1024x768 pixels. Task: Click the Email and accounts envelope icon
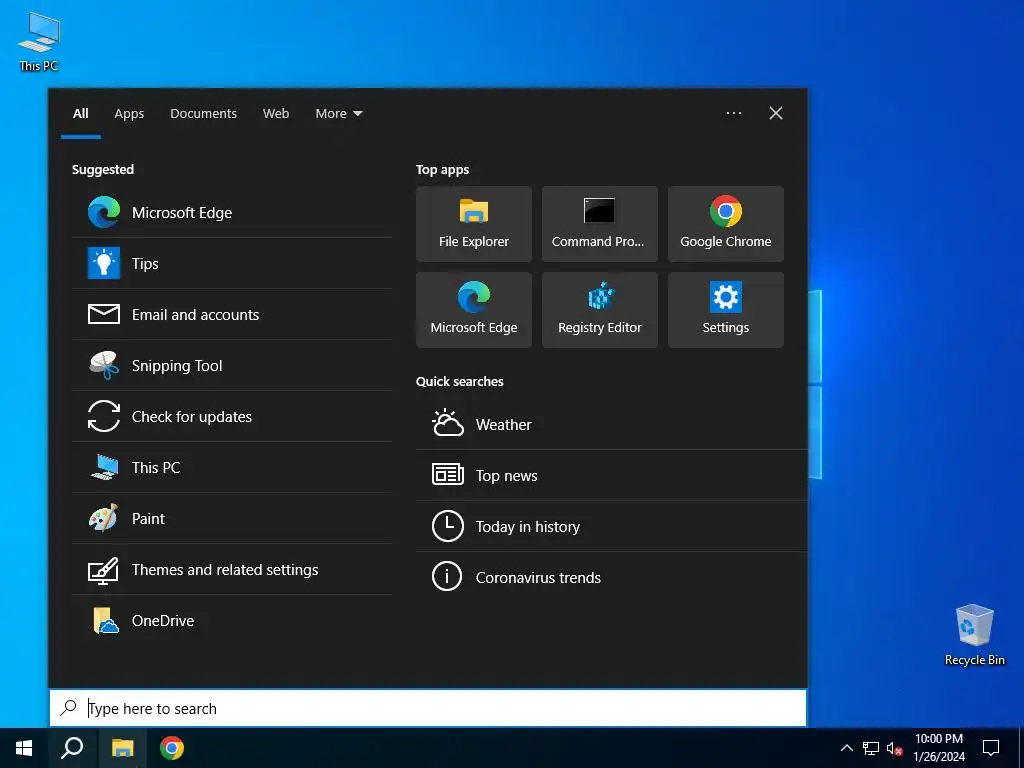pos(104,314)
